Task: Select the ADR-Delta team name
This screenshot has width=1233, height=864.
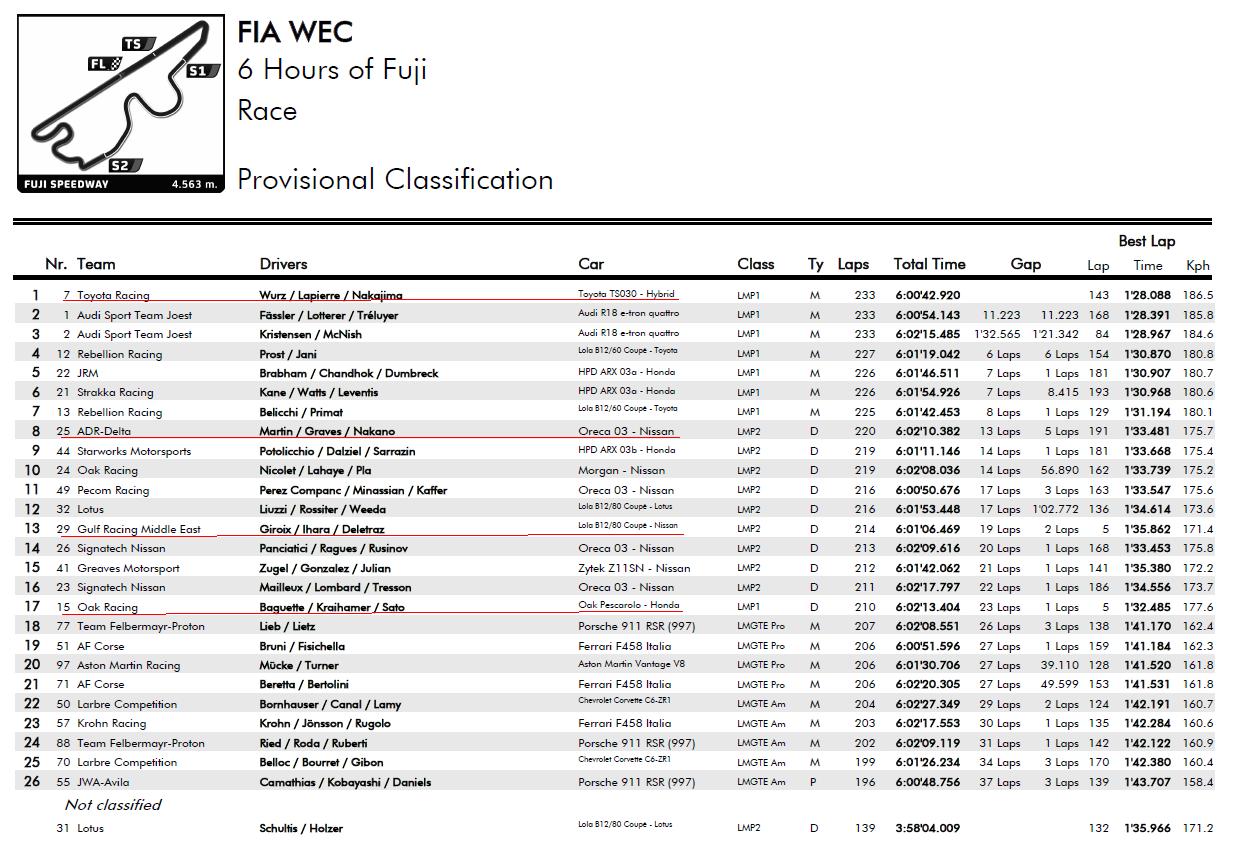Action: coord(104,432)
